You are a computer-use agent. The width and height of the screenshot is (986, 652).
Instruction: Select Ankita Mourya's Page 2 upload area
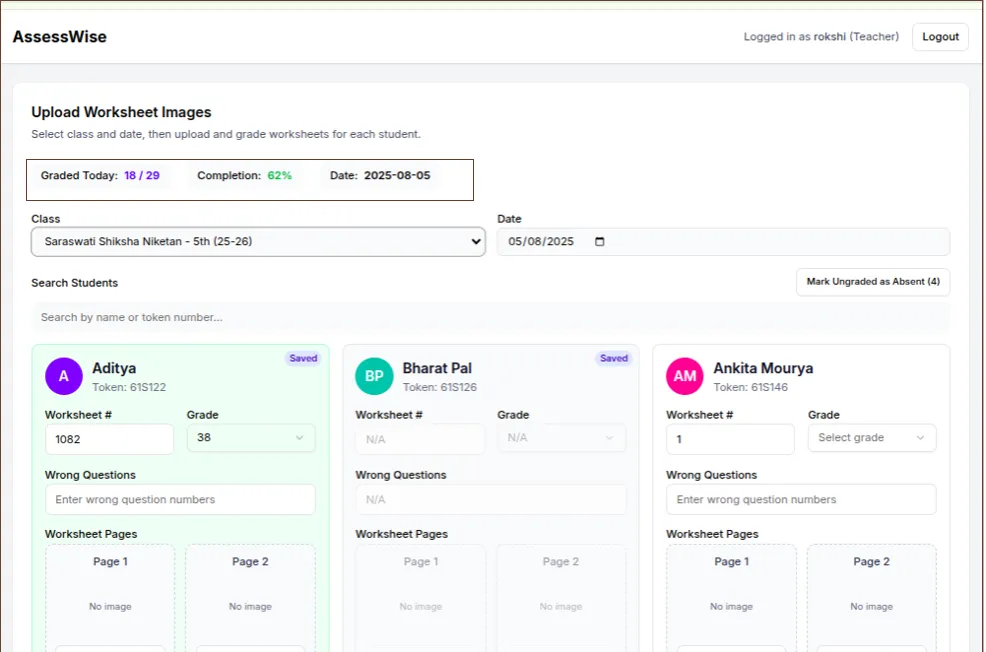click(871, 595)
